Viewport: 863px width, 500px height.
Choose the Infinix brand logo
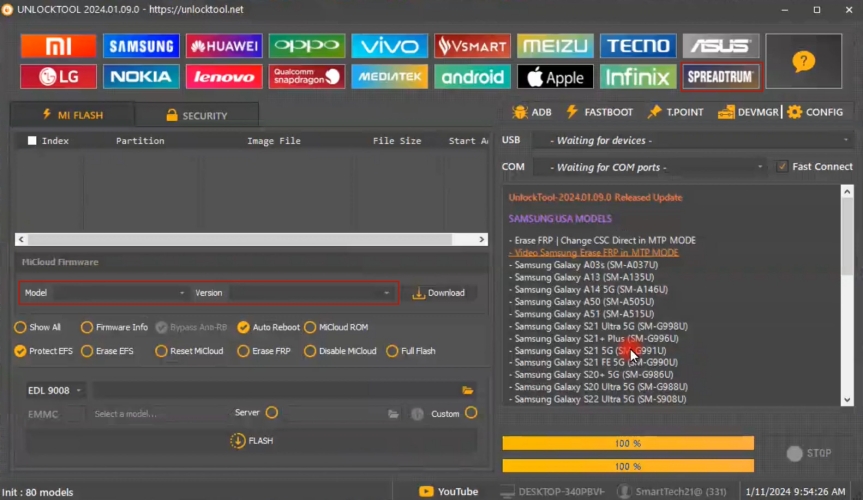pyautogui.click(x=638, y=77)
